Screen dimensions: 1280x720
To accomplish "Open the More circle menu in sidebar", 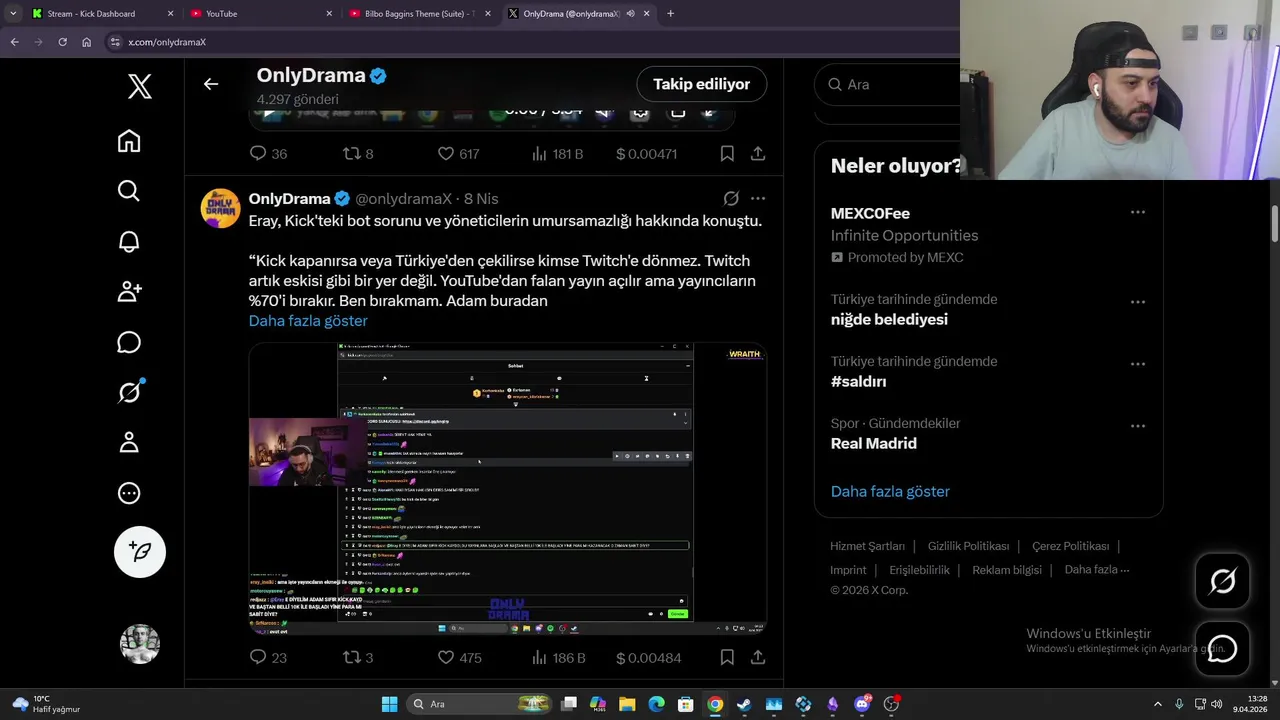I will [x=129, y=493].
